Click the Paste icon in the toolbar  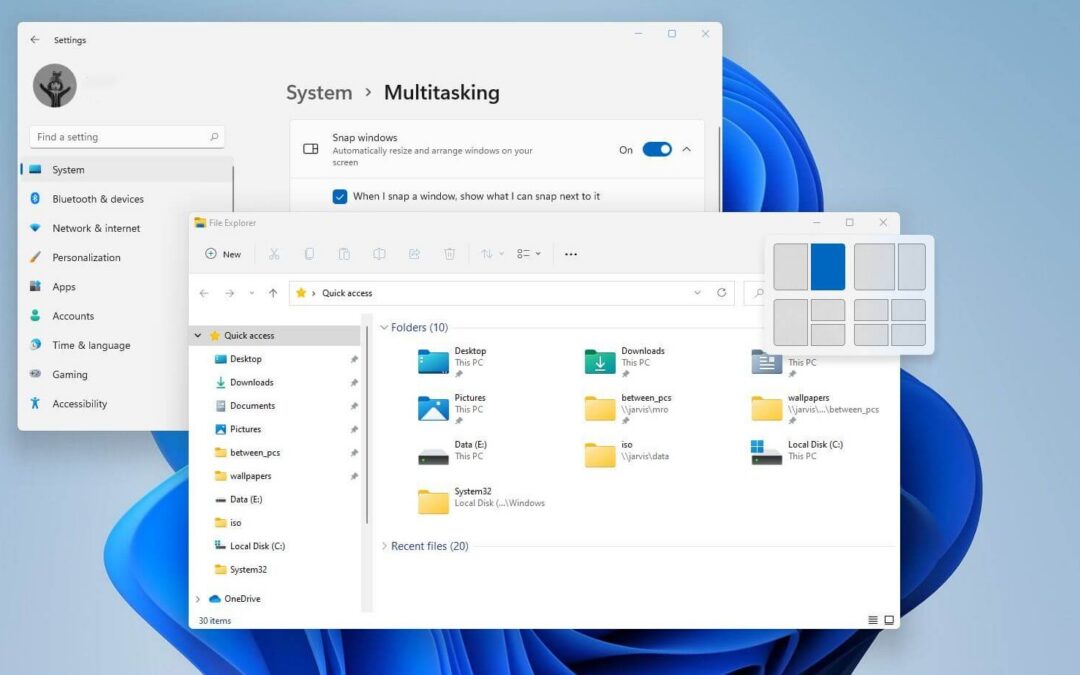[x=344, y=254]
